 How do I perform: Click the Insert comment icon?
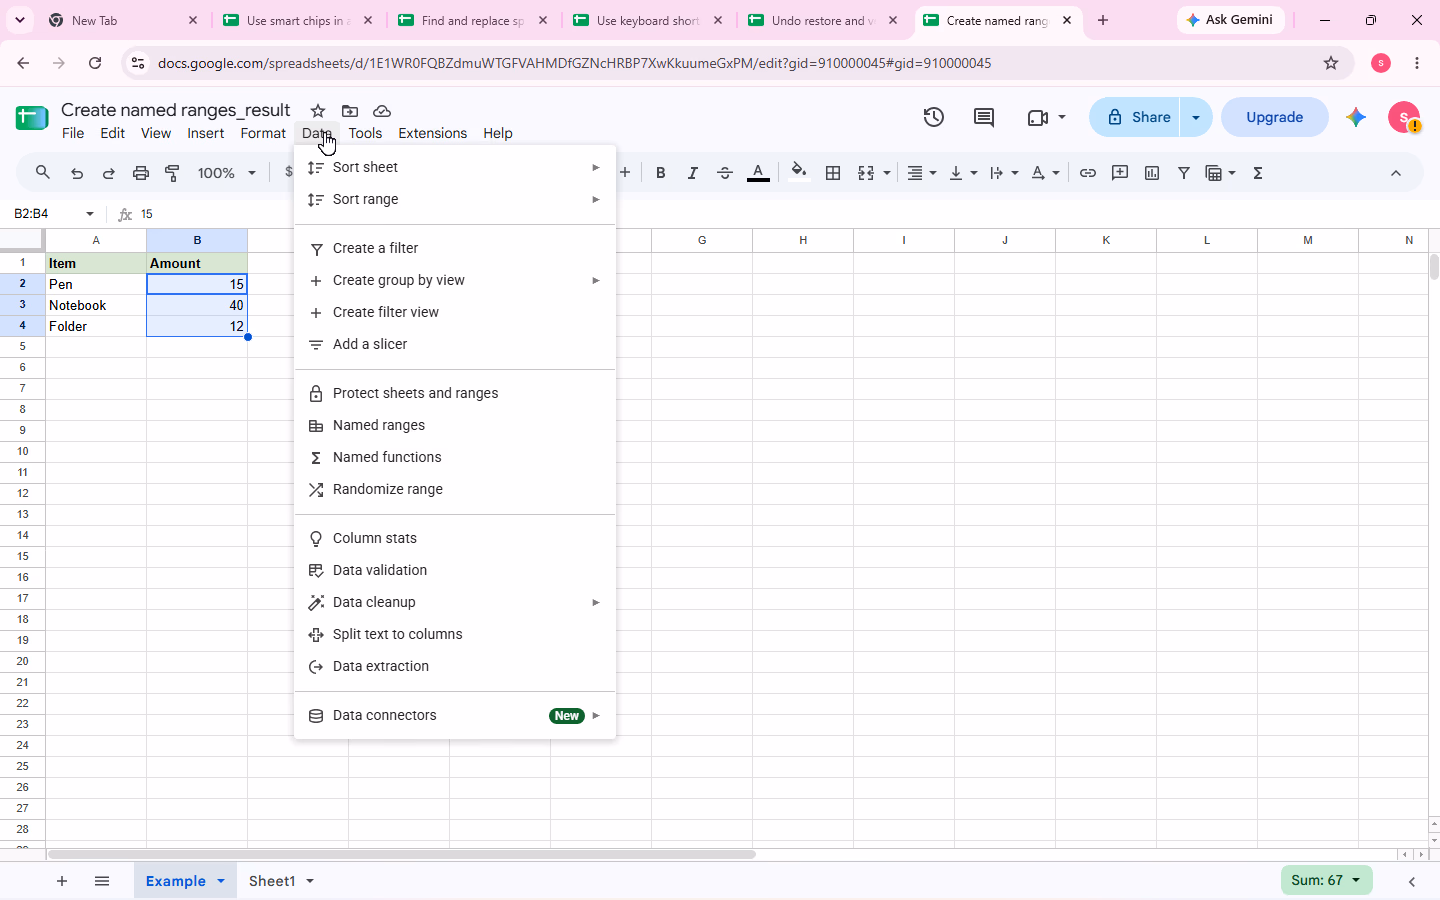pyautogui.click(x=1120, y=173)
